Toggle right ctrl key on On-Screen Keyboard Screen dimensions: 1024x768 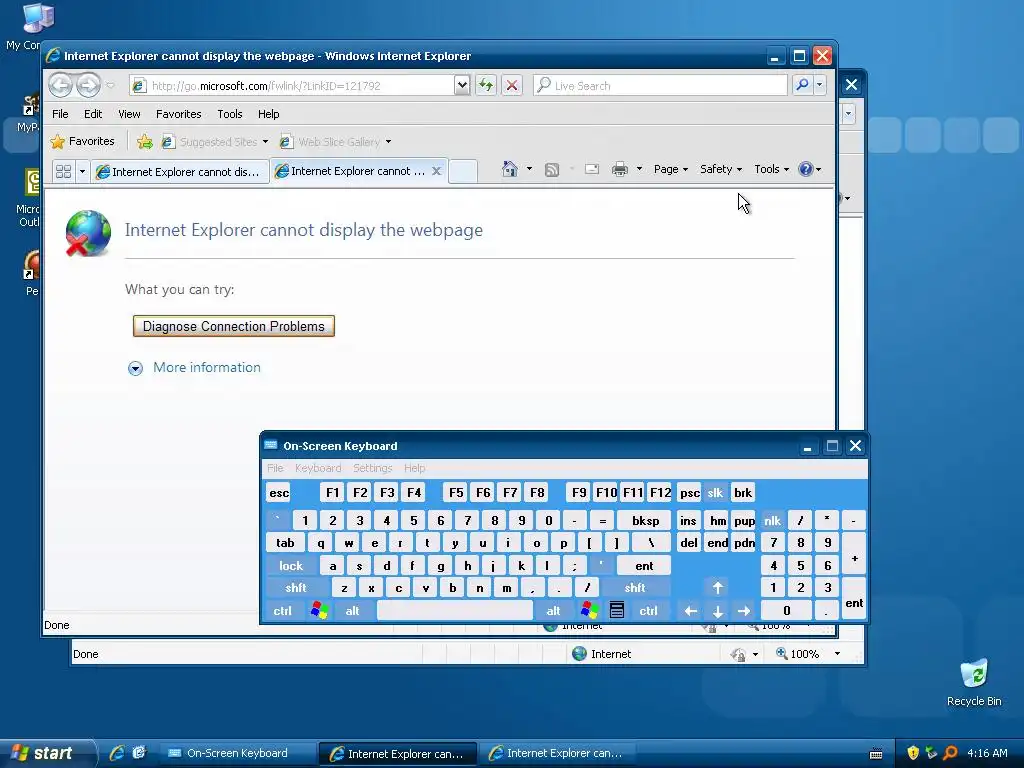pos(648,611)
